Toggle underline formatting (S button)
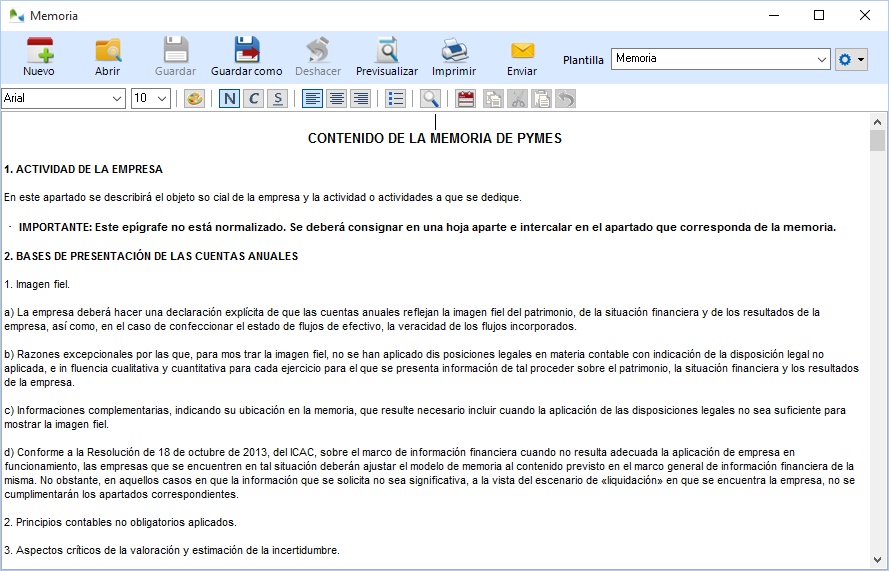This screenshot has height=571, width=889. pyautogui.click(x=278, y=99)
